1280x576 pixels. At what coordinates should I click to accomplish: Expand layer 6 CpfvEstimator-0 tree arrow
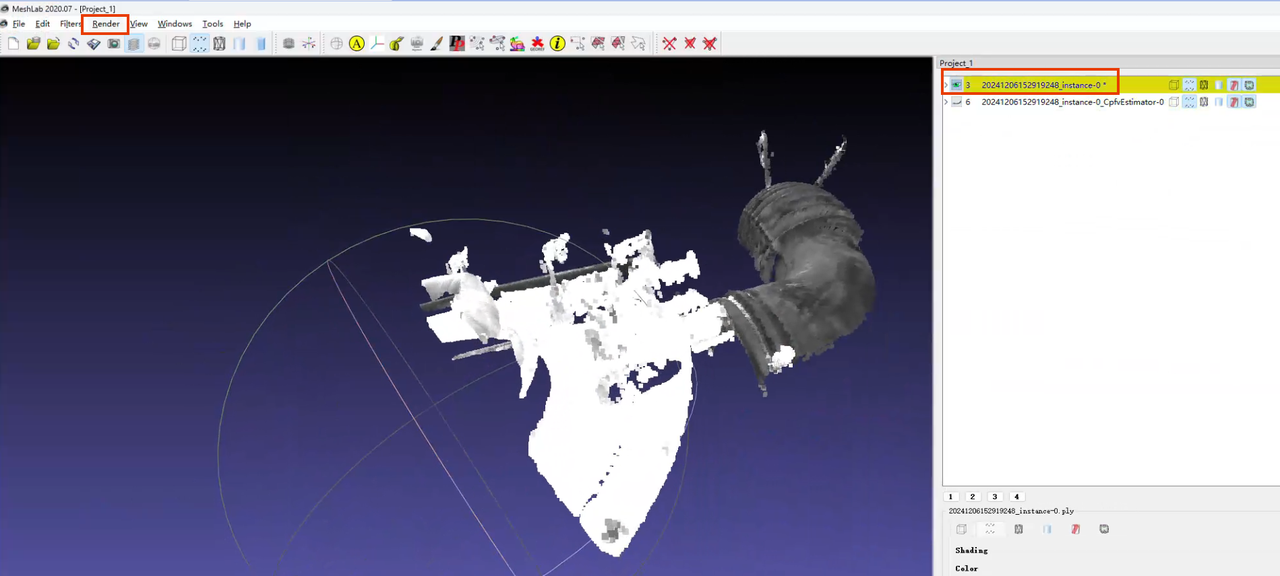[x=946, y=102]
